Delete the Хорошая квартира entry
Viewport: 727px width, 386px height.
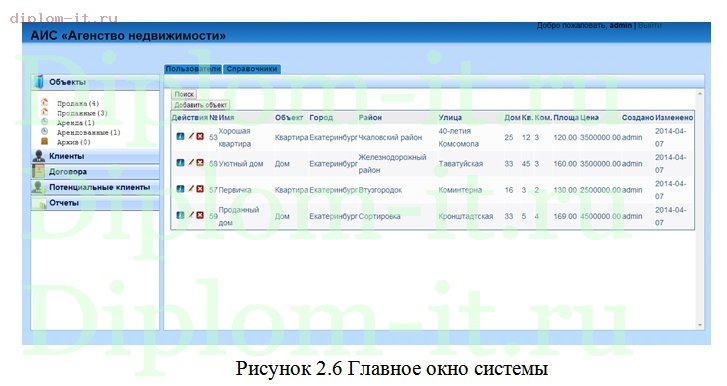point(200,137)
